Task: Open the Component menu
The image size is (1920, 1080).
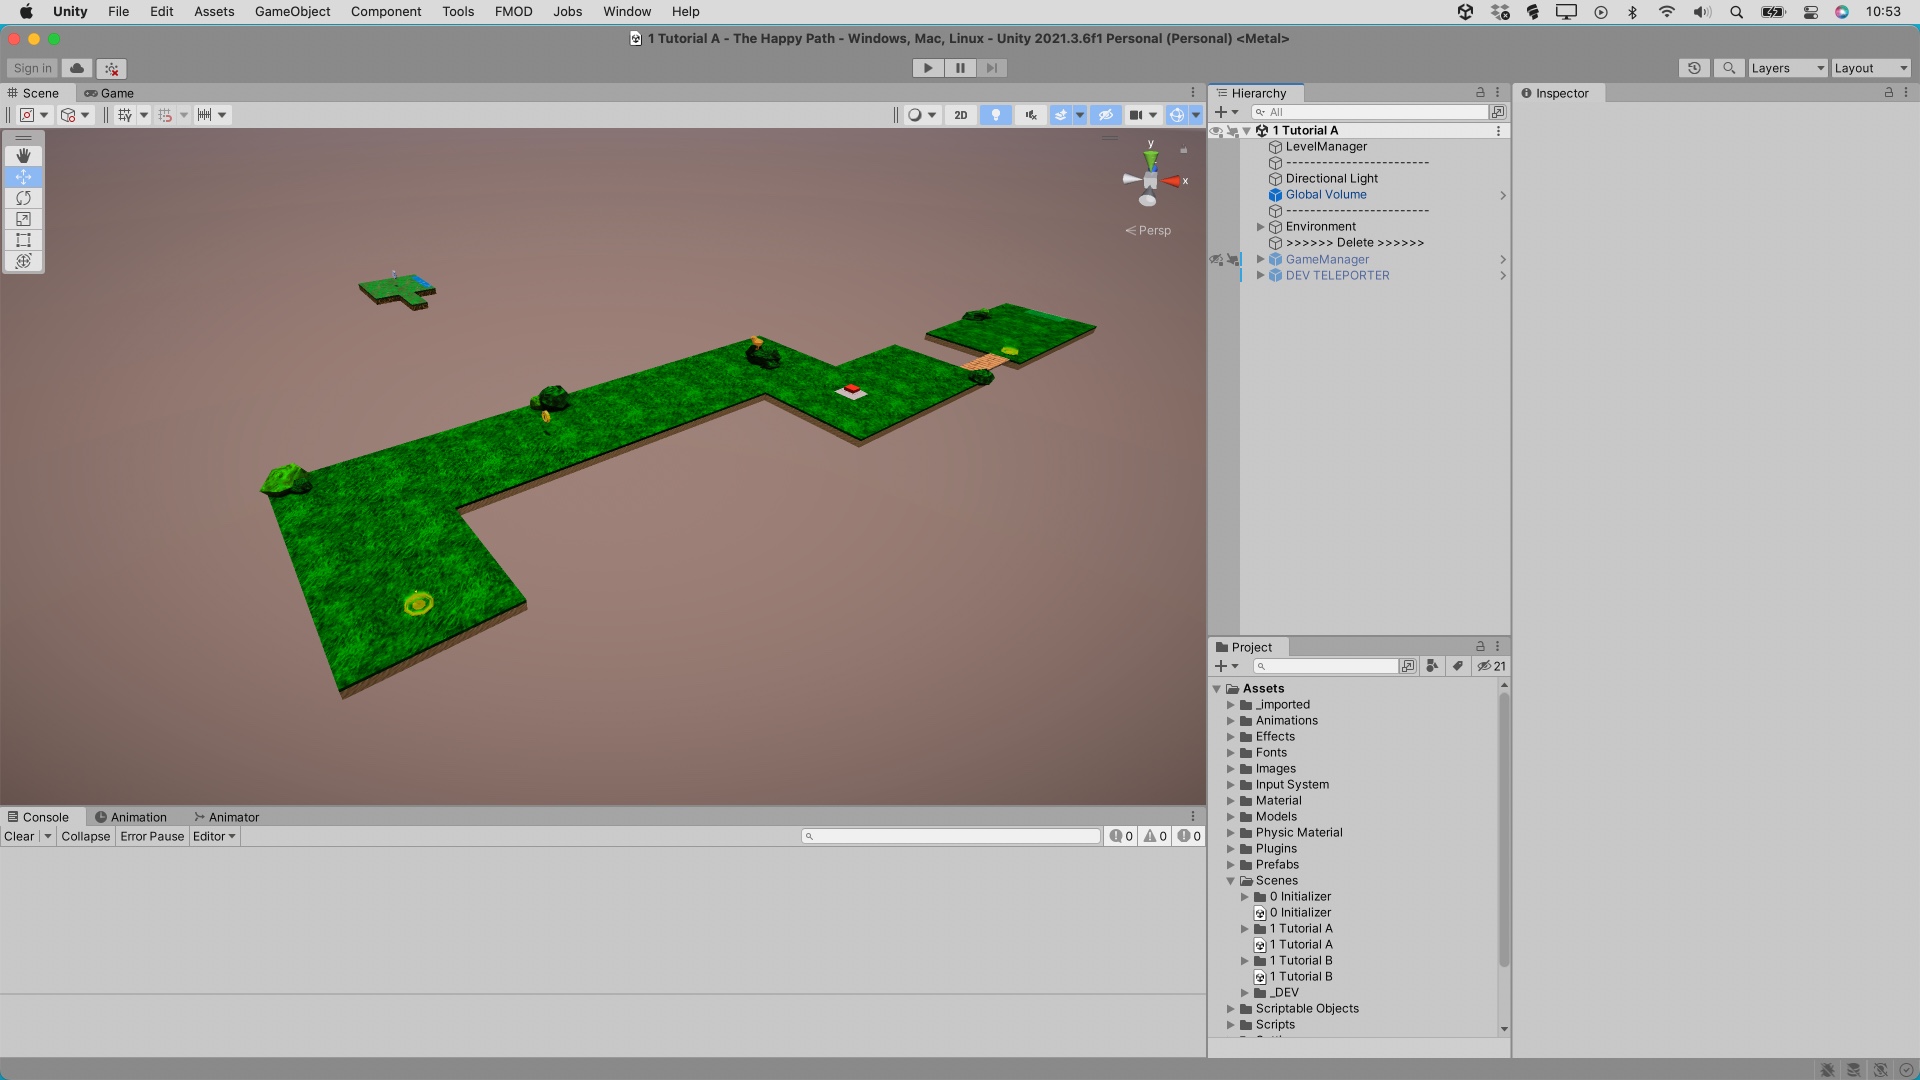Action: click(x=386, y=12)
